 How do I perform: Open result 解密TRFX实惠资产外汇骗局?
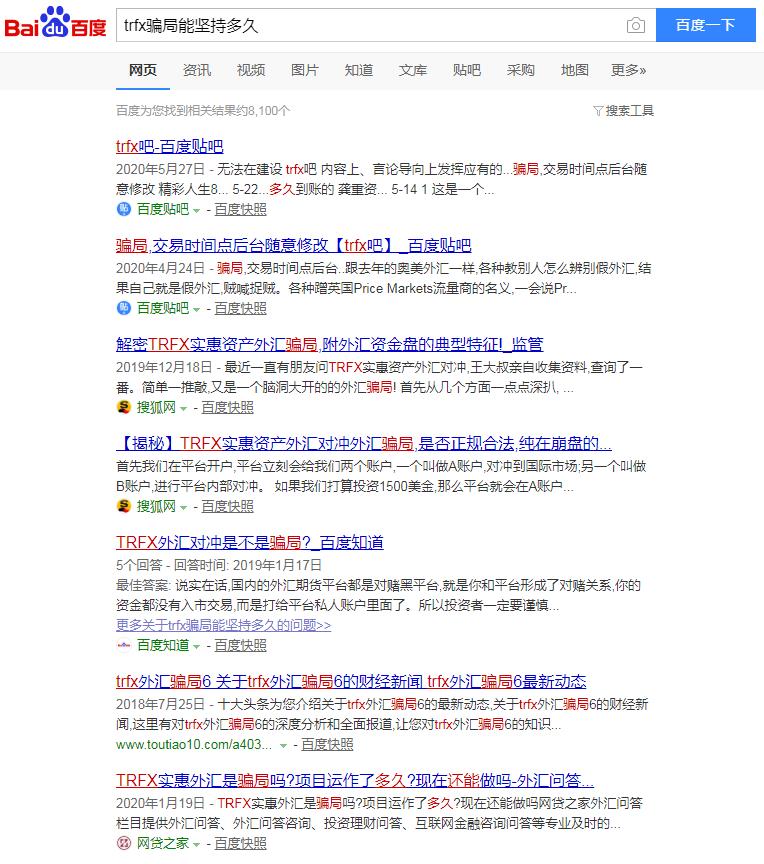click(x=329, y=344)
